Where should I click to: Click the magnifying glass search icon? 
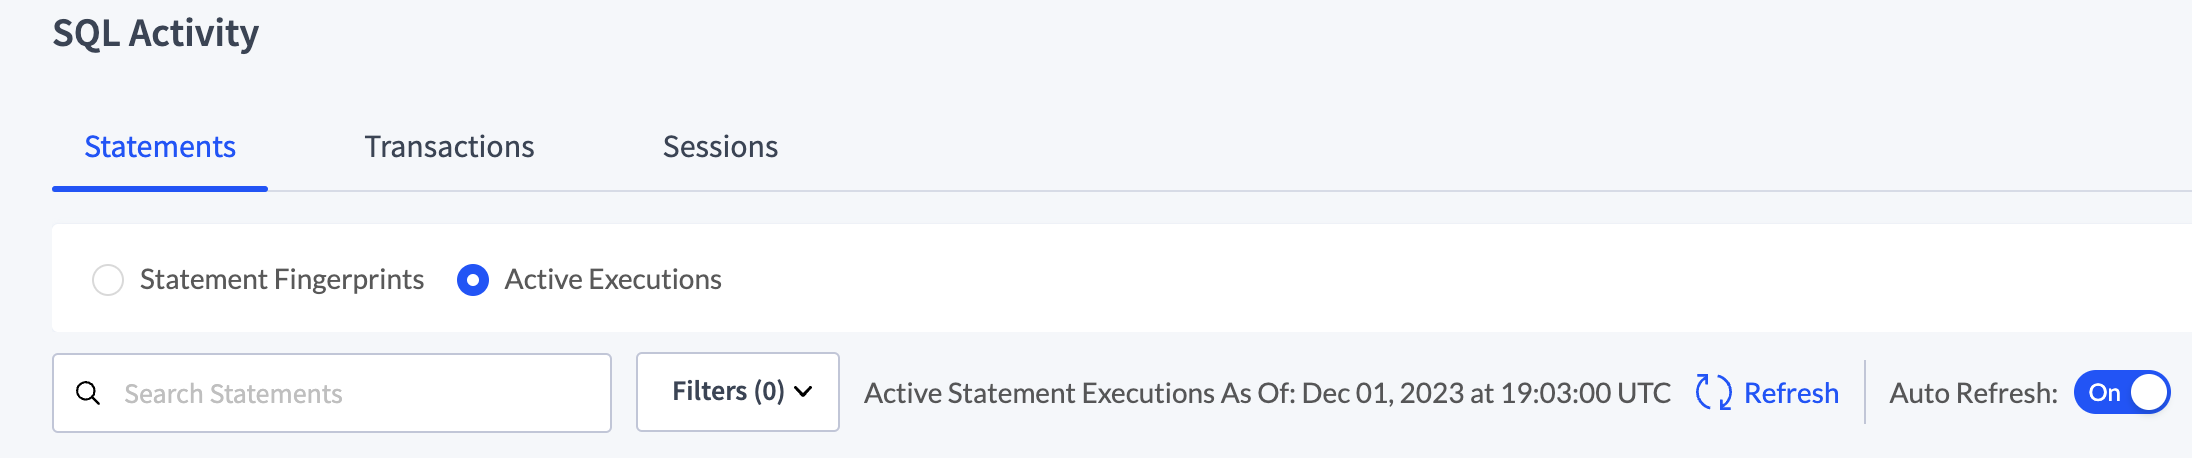point(88,393)
